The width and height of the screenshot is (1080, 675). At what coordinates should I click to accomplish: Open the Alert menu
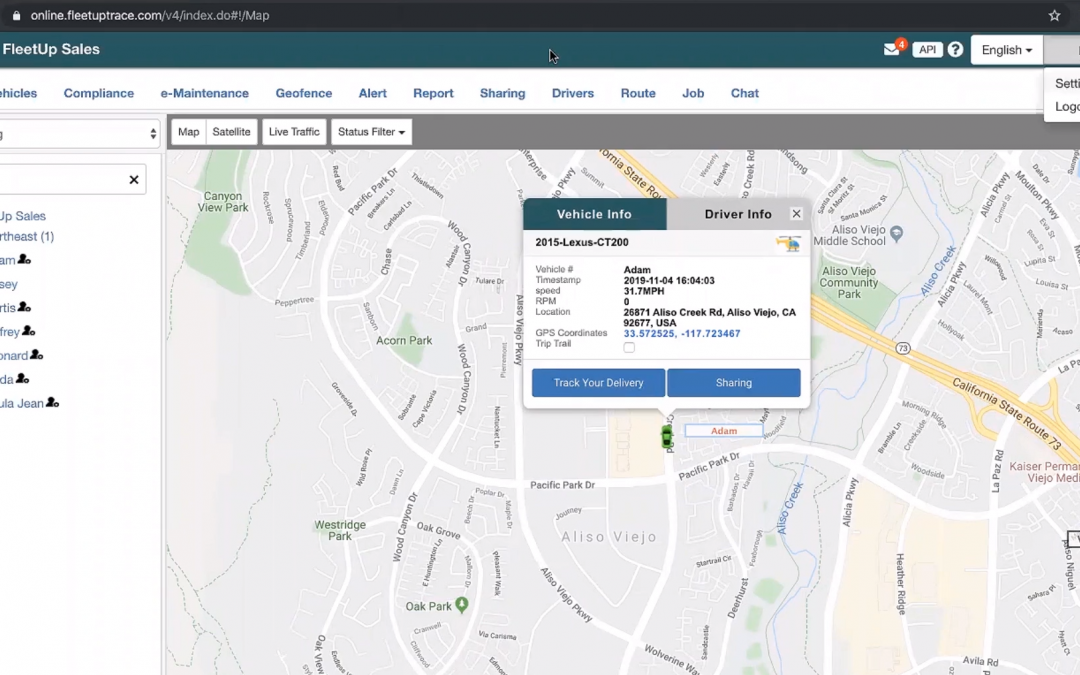pos(373,93)
